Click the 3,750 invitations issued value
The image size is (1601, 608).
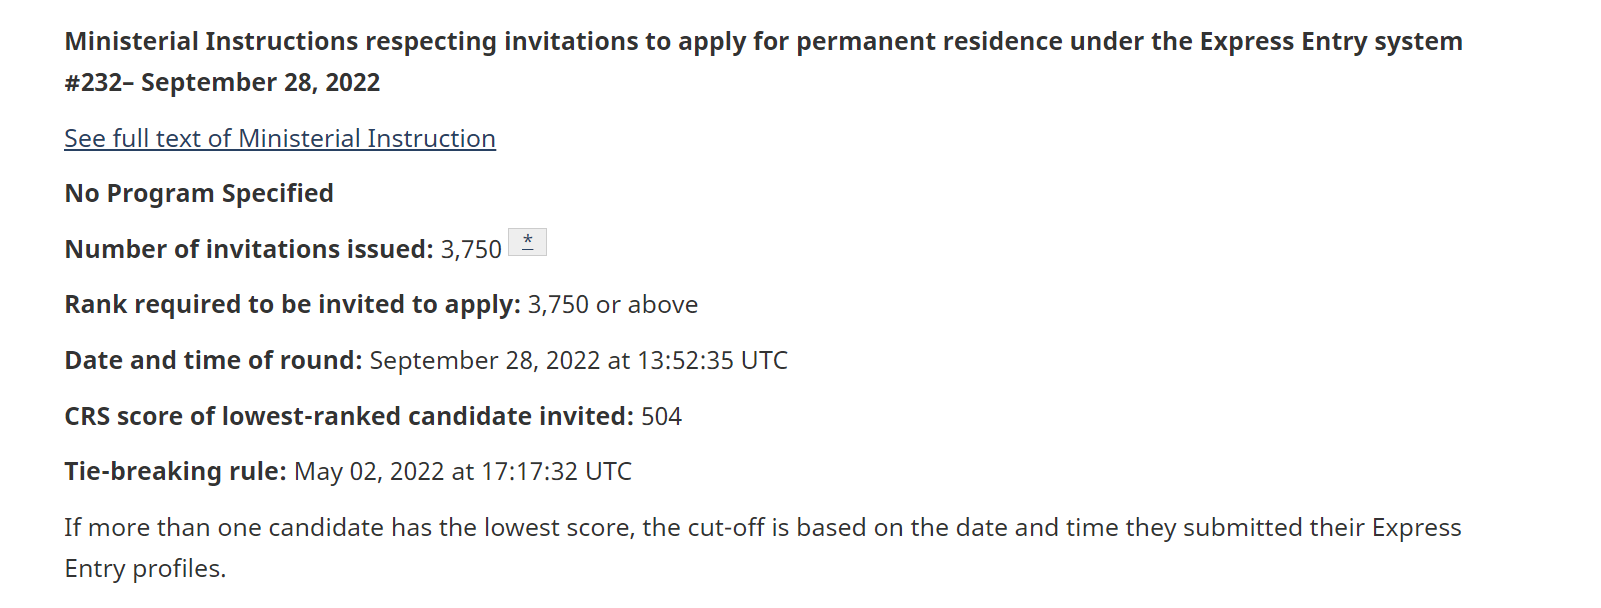tap(471, 249)
